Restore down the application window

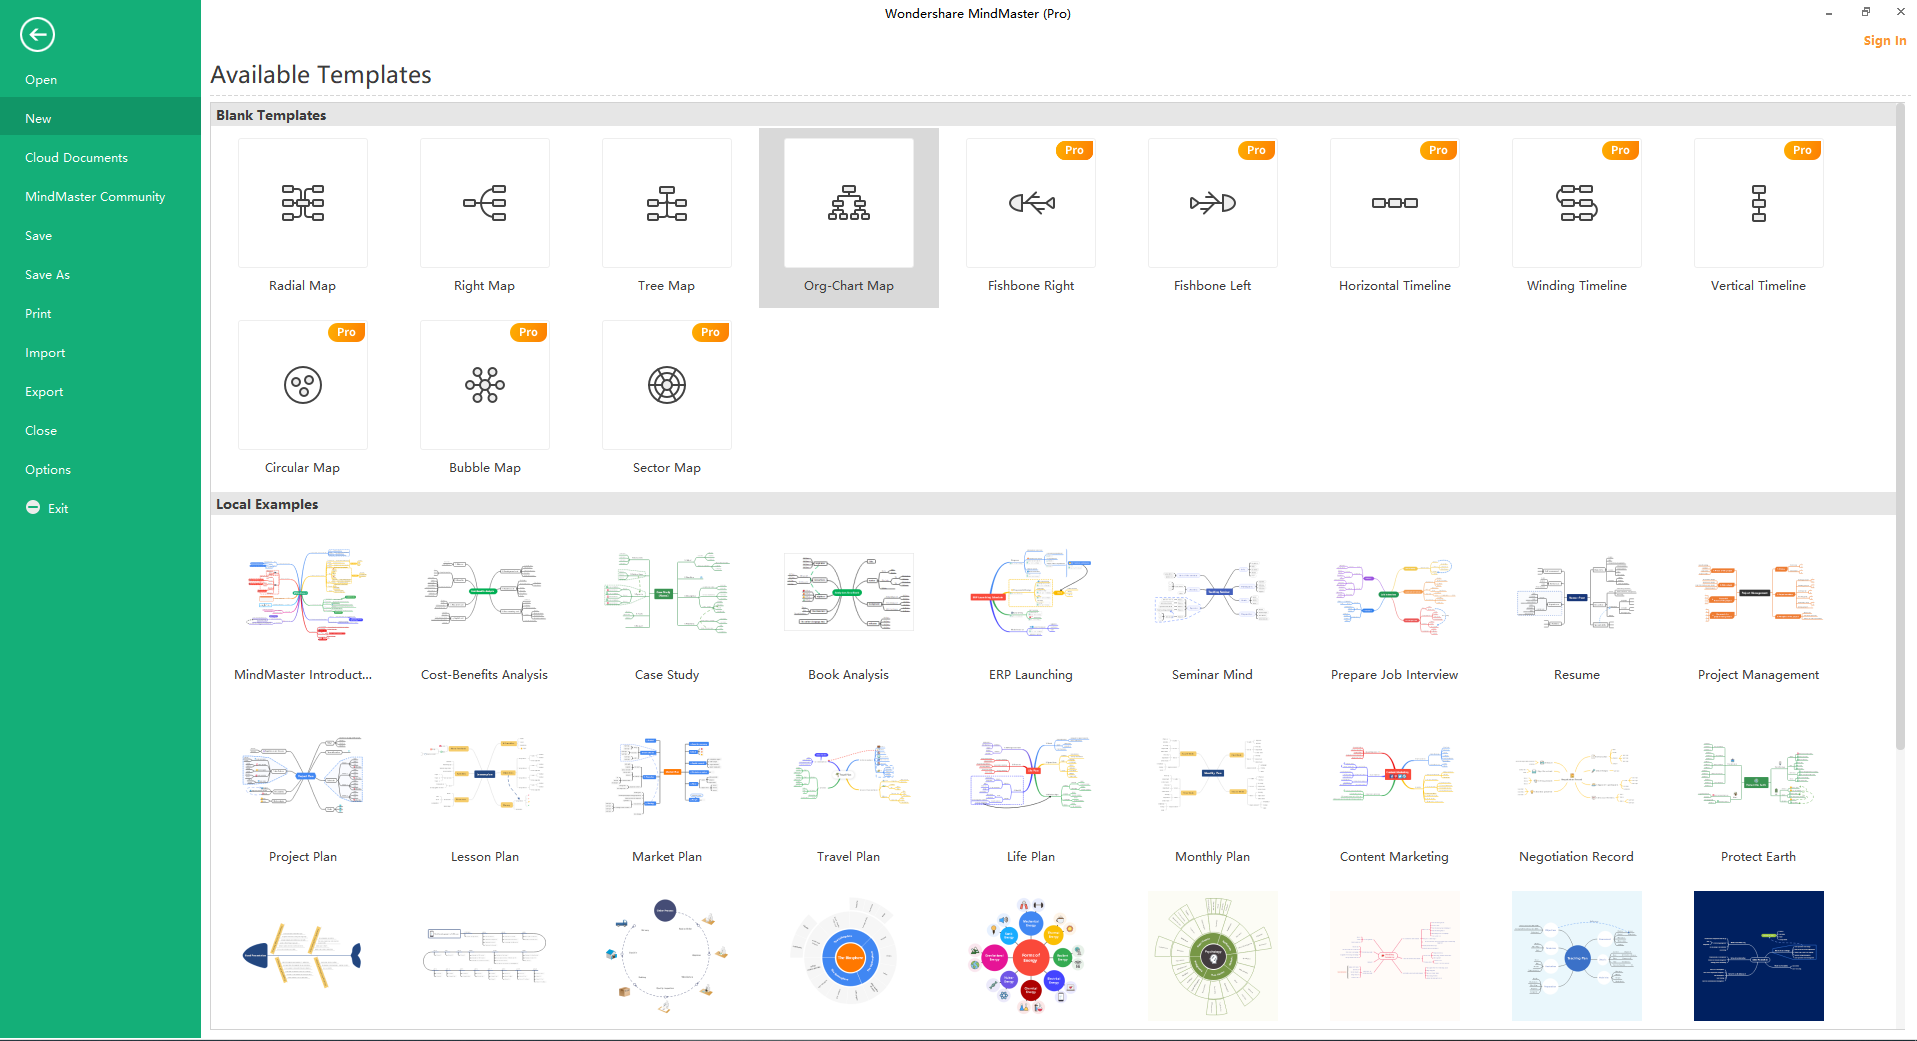pyautogui.click(x=1865, y=12)
